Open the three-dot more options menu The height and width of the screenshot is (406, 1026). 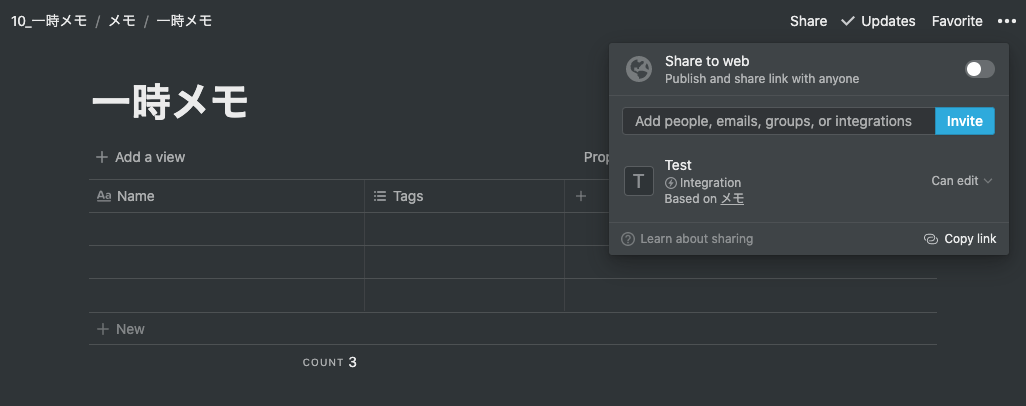tap(1005, 21)
